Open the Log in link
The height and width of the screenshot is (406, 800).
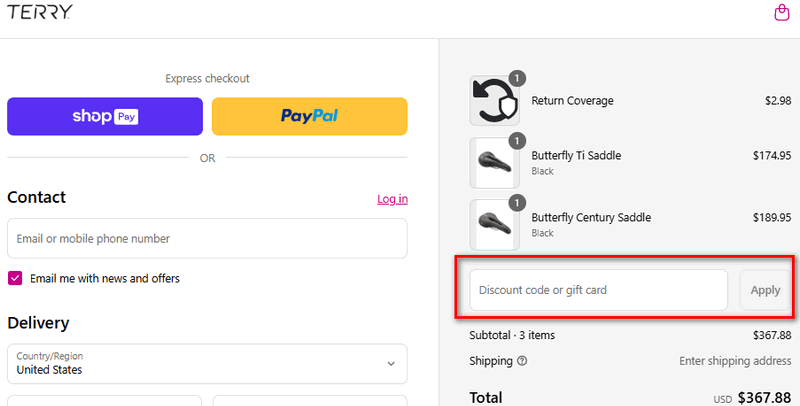coord(392,199)
